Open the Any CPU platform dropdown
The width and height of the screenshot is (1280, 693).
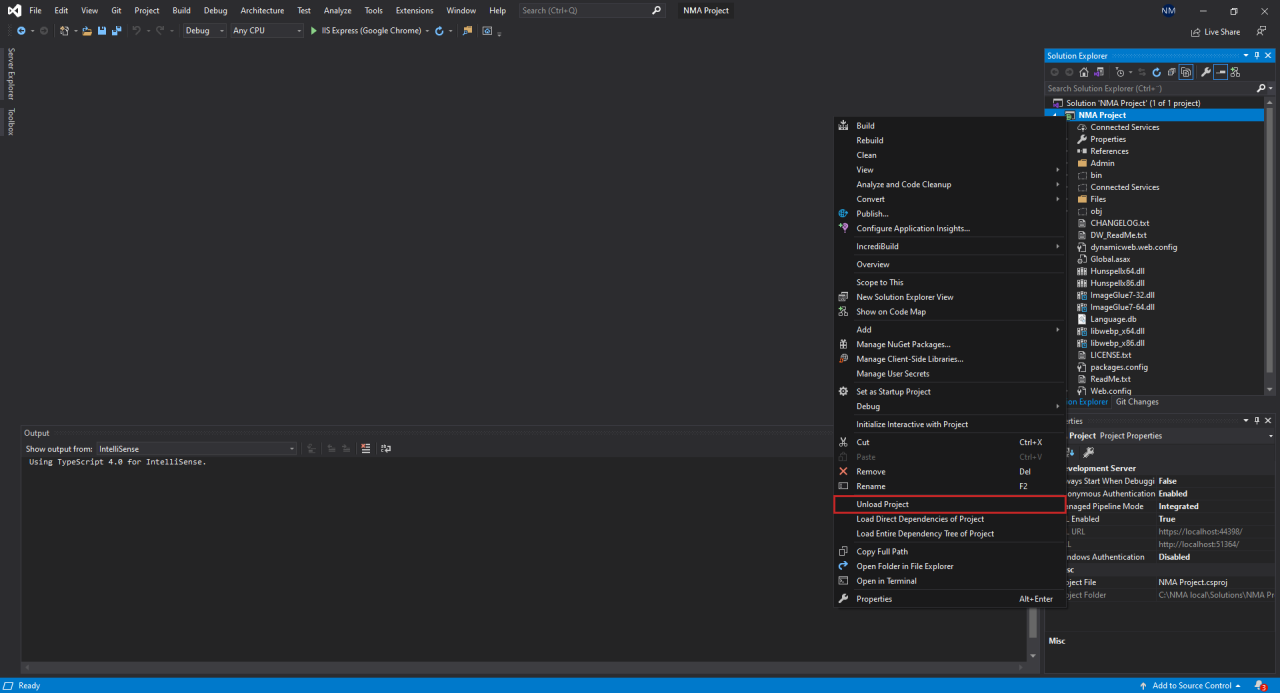[x=266, y=31]
